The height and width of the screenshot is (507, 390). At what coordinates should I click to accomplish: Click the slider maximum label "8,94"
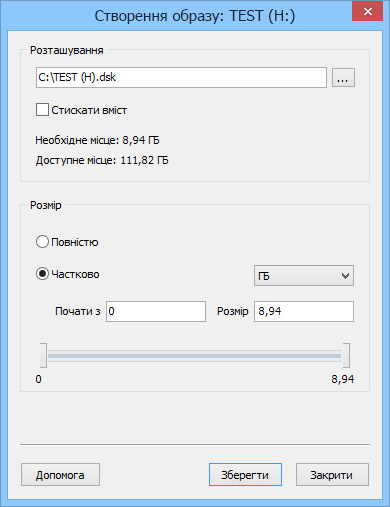coord(342,379)
